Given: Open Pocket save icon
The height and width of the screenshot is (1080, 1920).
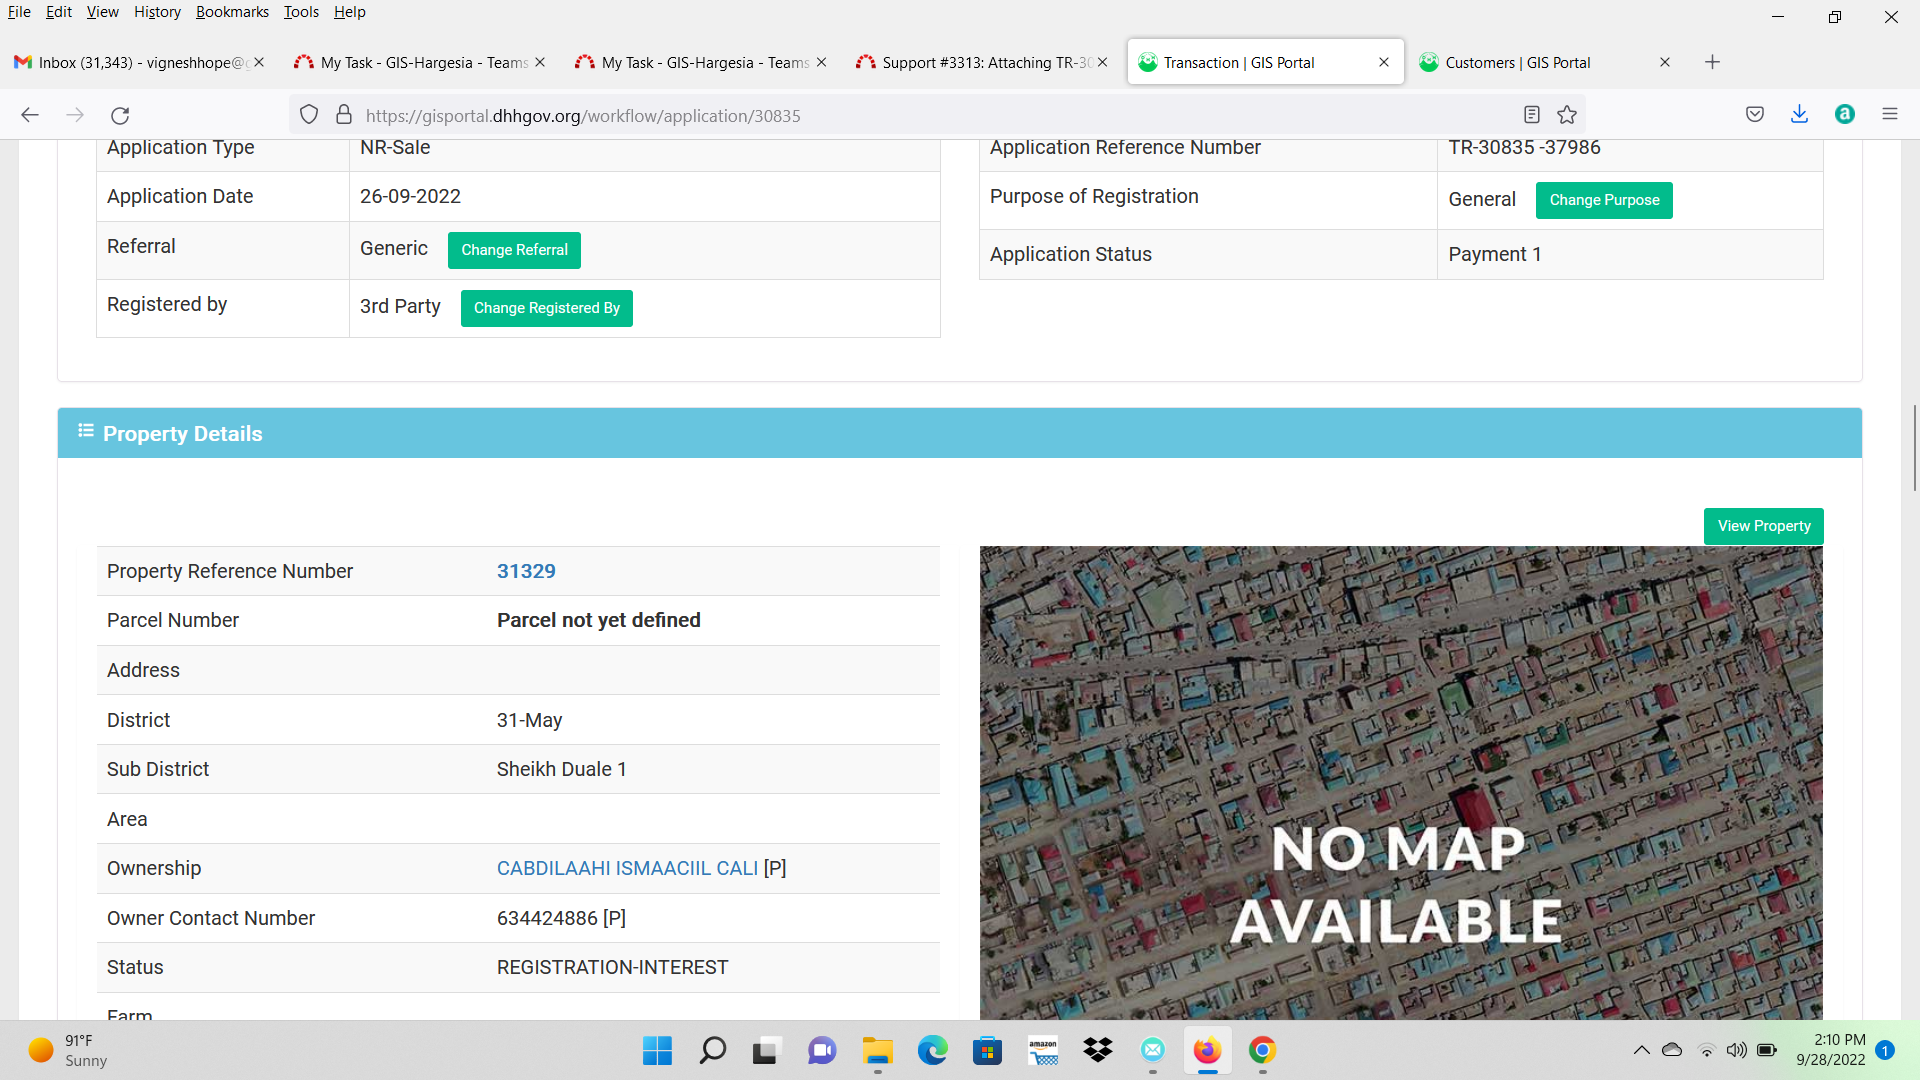Looking at the screenshot, I should point(1755,114).
